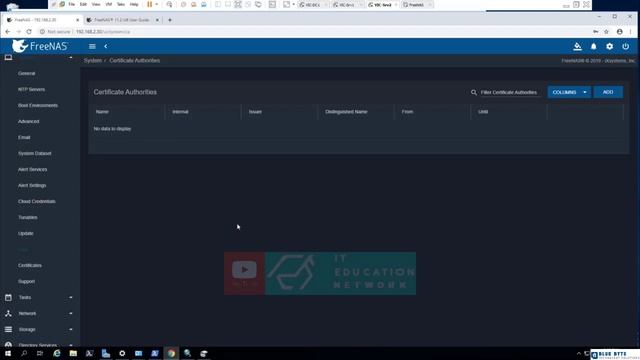Open Boot Environments in sidebar
Viewport: 640px width, 360px height.
[x=38, y=105]
